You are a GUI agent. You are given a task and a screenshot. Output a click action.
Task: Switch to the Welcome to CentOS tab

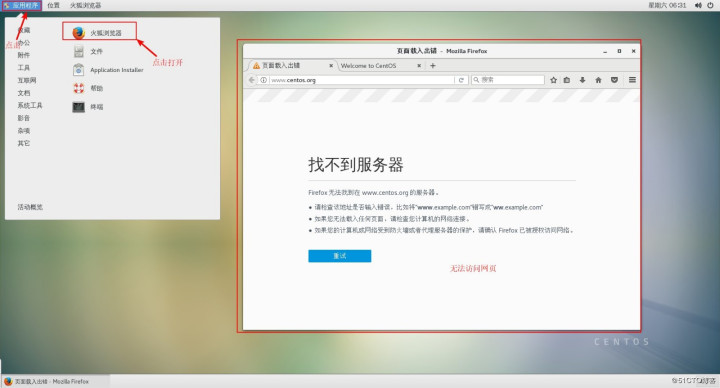[379, 66]
